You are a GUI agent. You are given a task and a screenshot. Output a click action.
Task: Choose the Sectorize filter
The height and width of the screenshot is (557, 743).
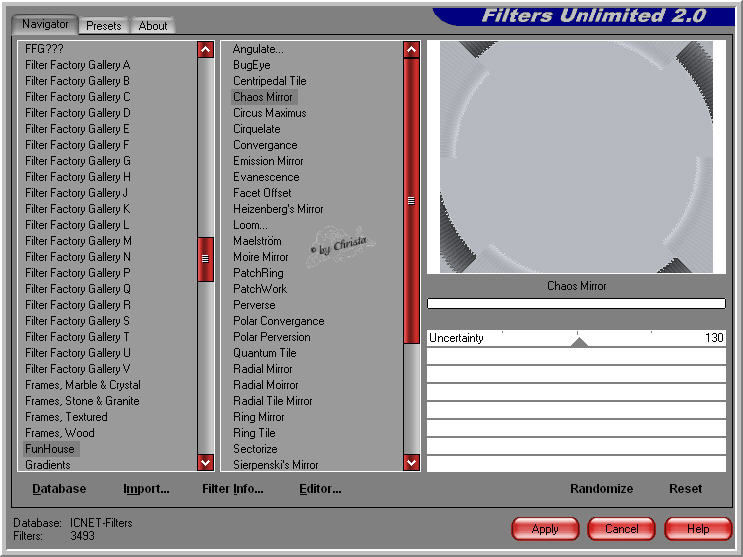click(255, 449)
